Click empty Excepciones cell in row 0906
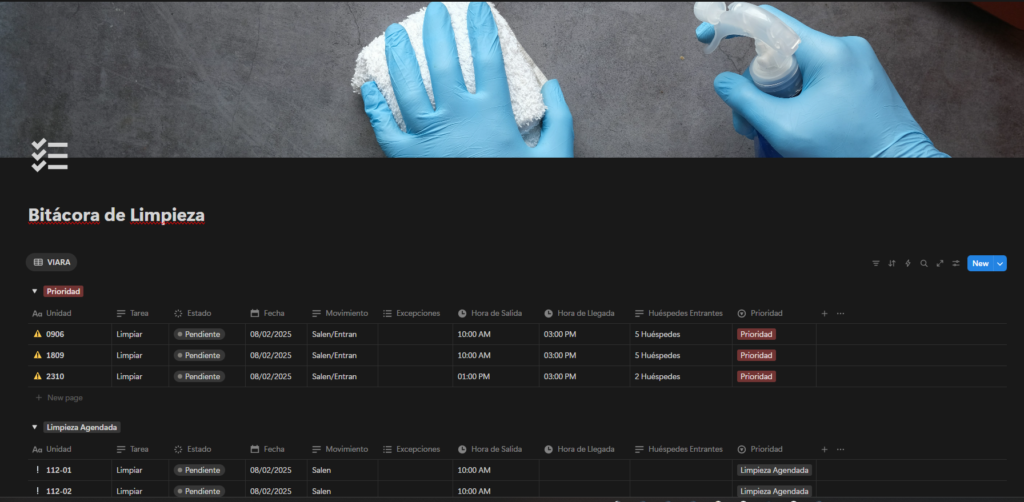The image size is (1024, 502). 415,334
